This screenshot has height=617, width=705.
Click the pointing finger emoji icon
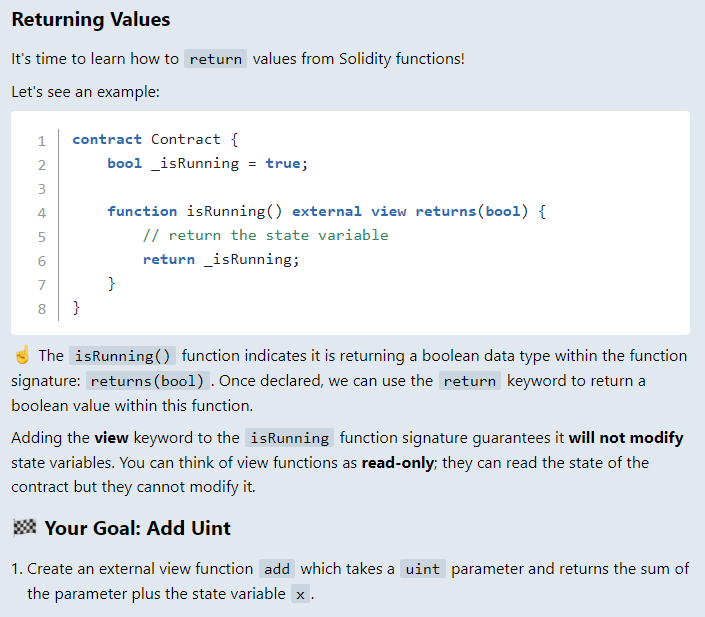point(22,356)
